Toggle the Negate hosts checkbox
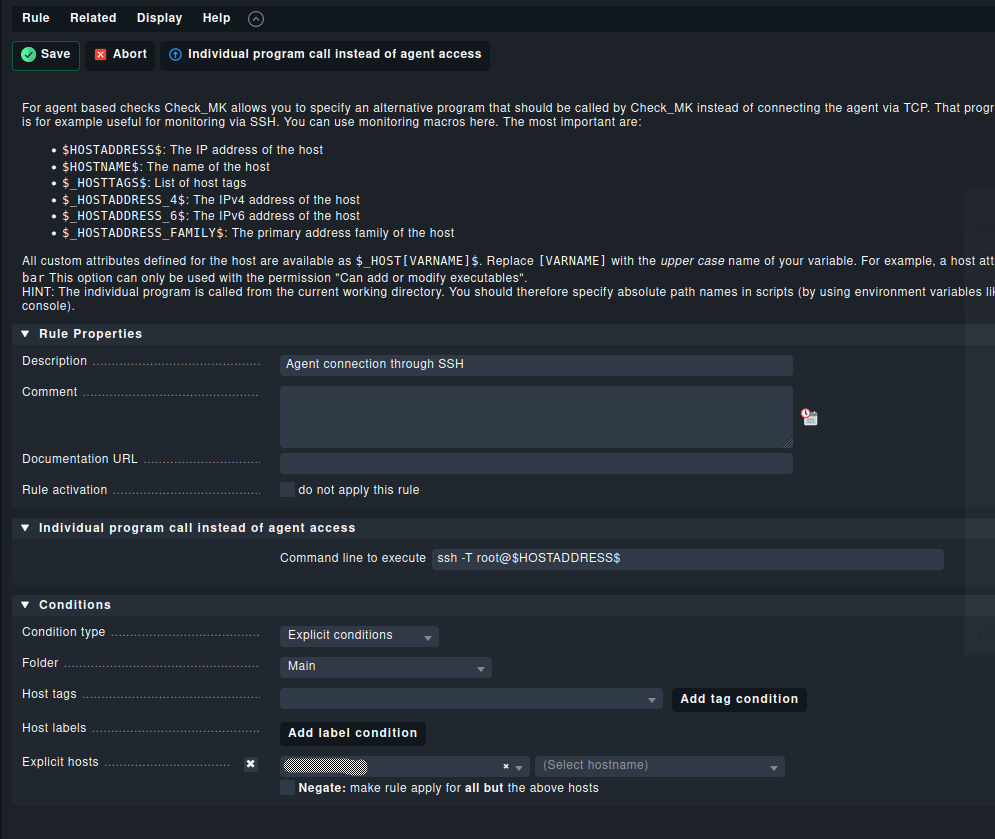995x839 pixels. 288,788
